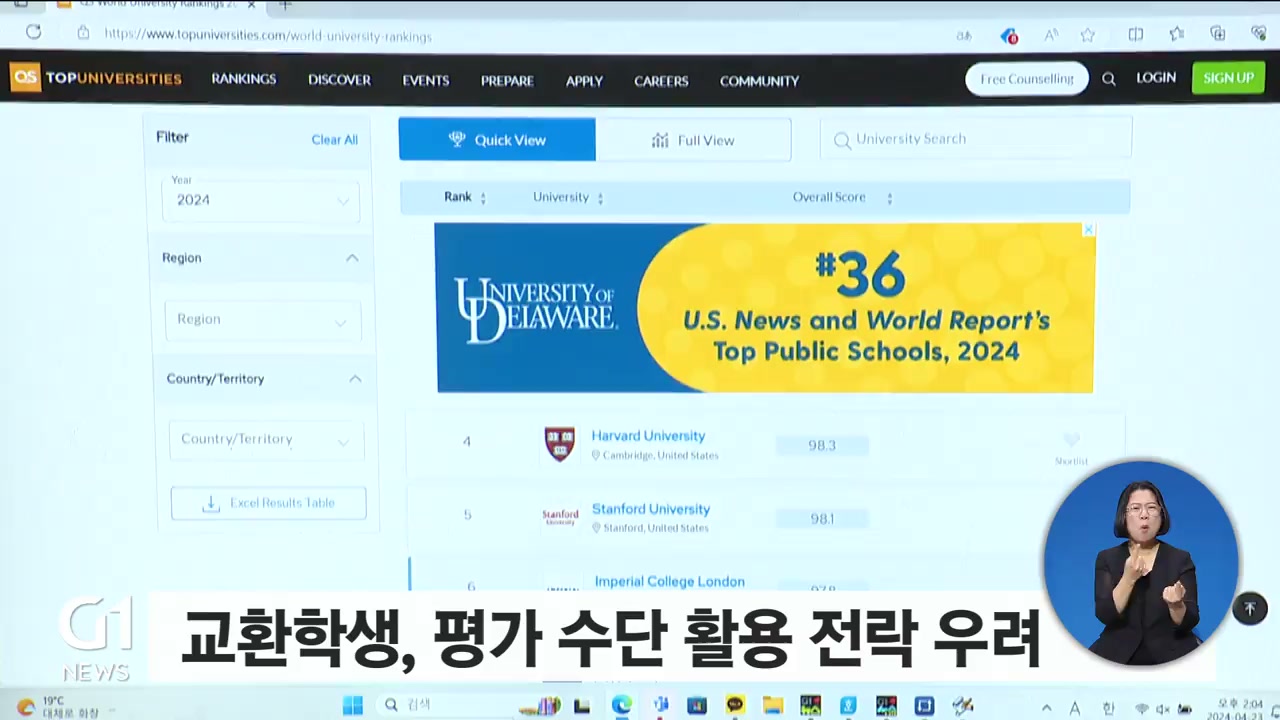The width and height of the screenshot is (1280, 720).
Task: Collapse the Country/Territory filter section
Action: click(354, 379)
